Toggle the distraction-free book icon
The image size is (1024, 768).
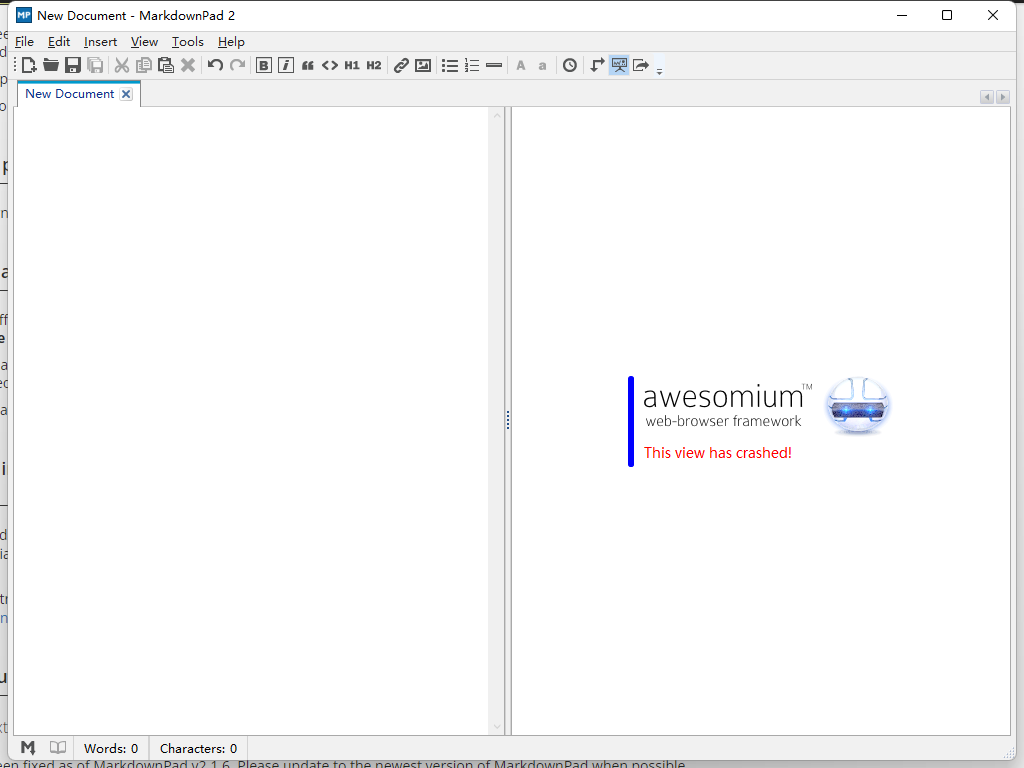pyautogui.click(x=57, y=747)
